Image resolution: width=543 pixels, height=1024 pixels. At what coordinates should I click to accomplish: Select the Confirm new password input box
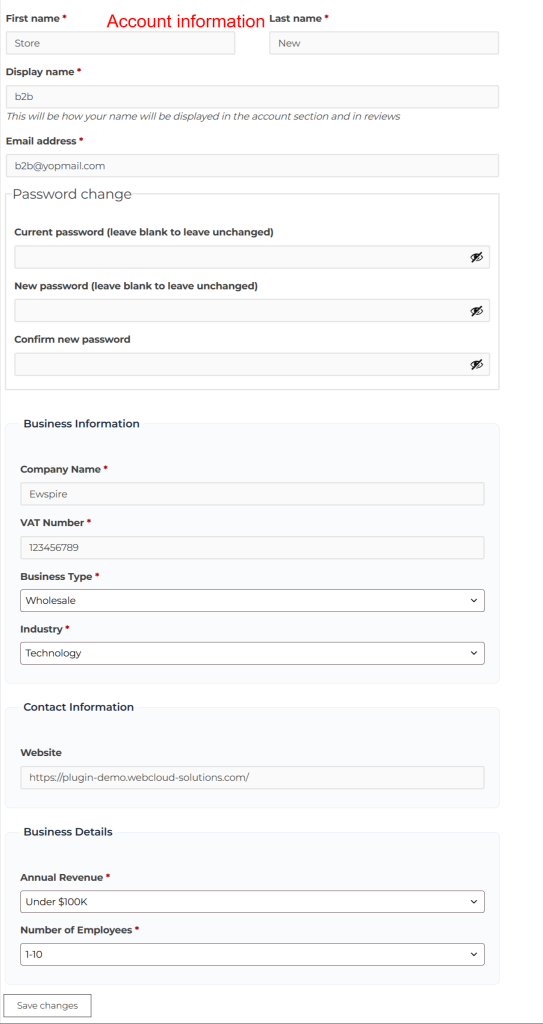pyautogui.click(x=252, y=364)
